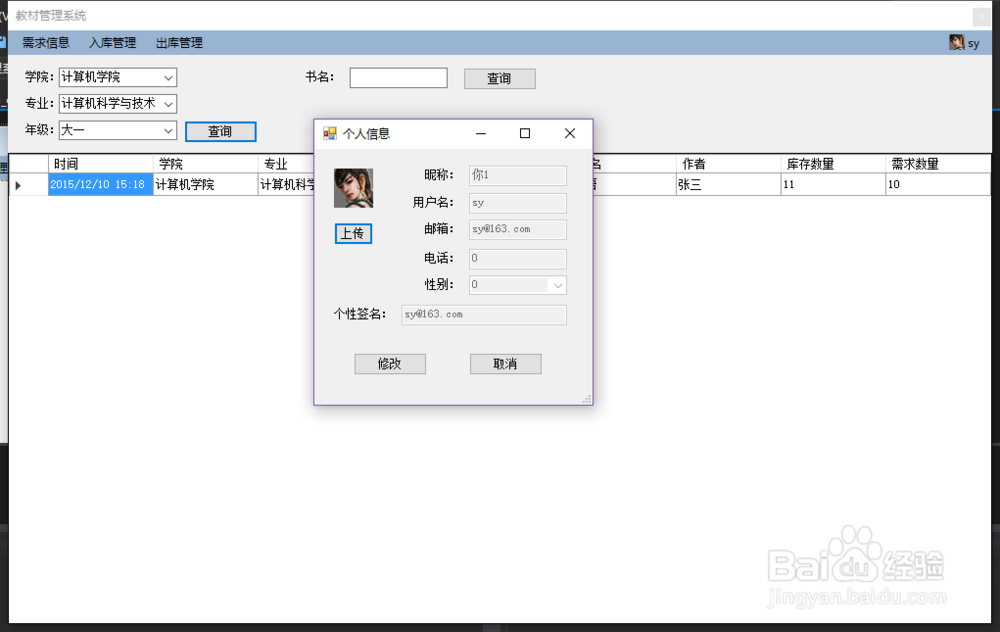
Task: Click the 查询 button below the 年级 dropdown
Action: click(220, 131)
